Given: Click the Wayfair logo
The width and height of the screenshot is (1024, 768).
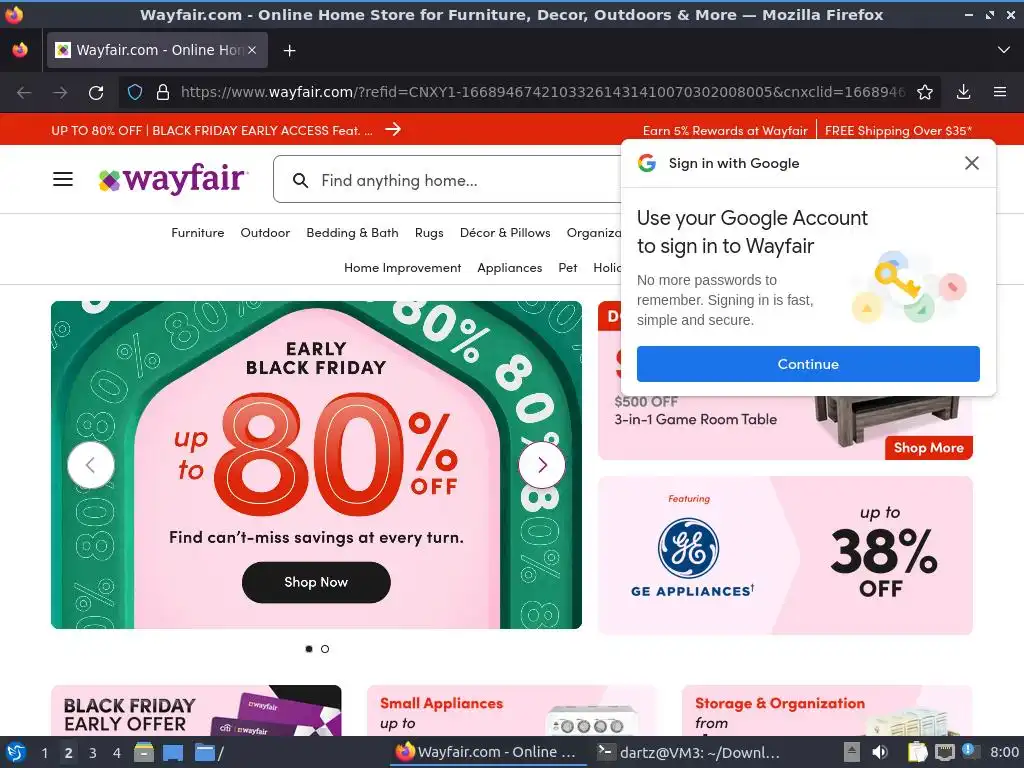Looking at the screenshot, I should (172, 179).
